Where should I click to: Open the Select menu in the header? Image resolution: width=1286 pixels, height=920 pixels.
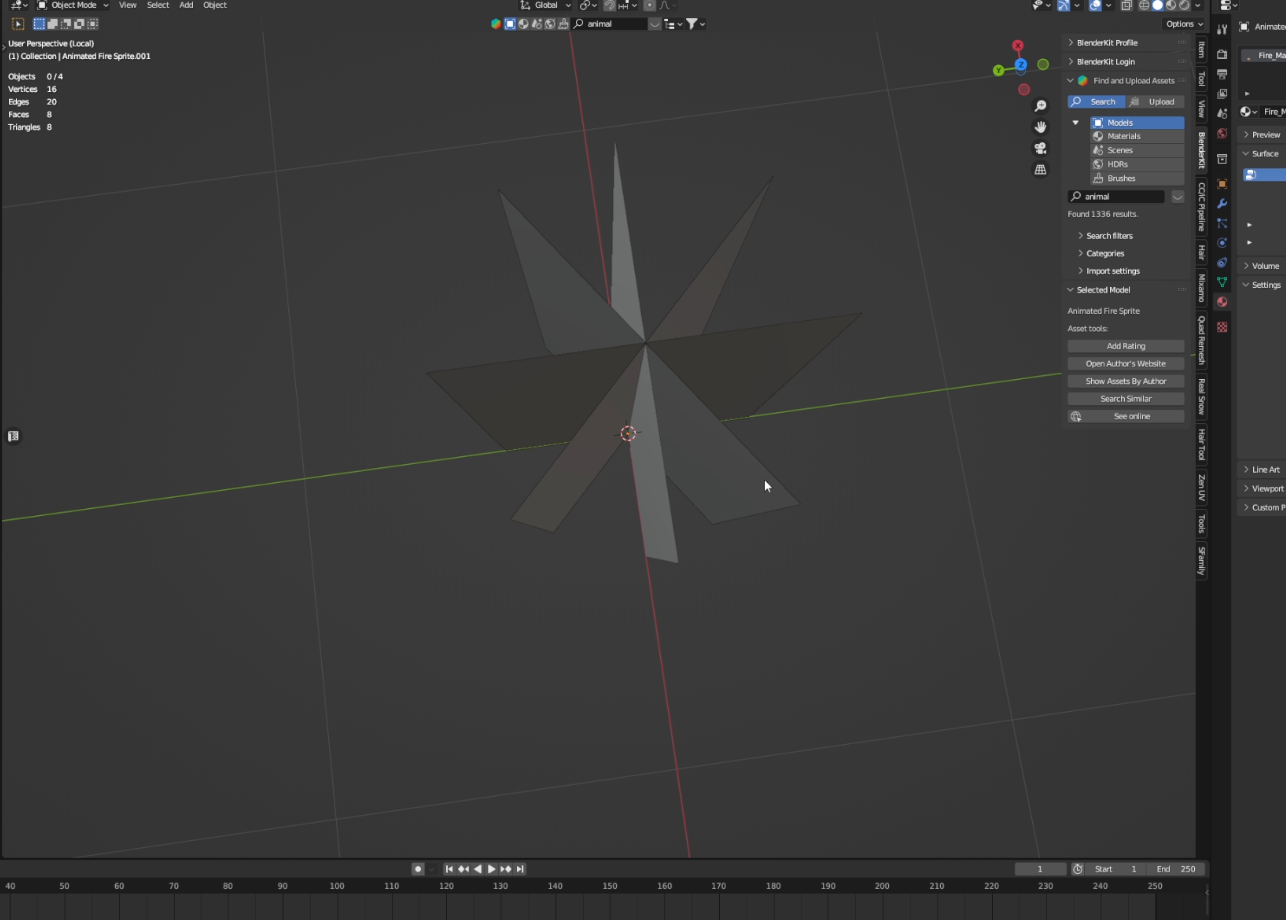pyautogui.click(x=158, y=5)
